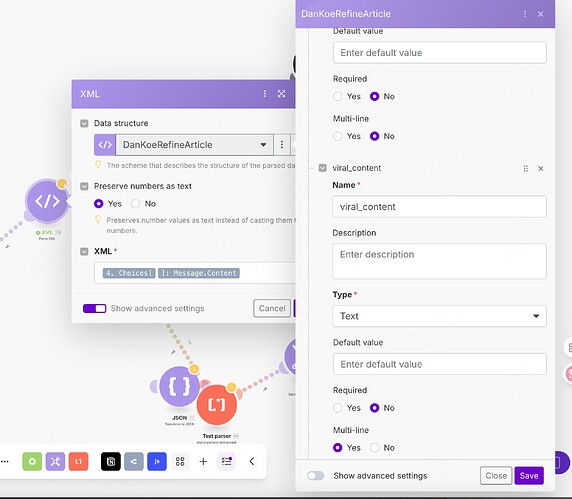Image resolution: width=572 pixels, height=499 pixels.
Task: Click the blue JavaScript icon in toolbar
Action: (x=157, y=461)
